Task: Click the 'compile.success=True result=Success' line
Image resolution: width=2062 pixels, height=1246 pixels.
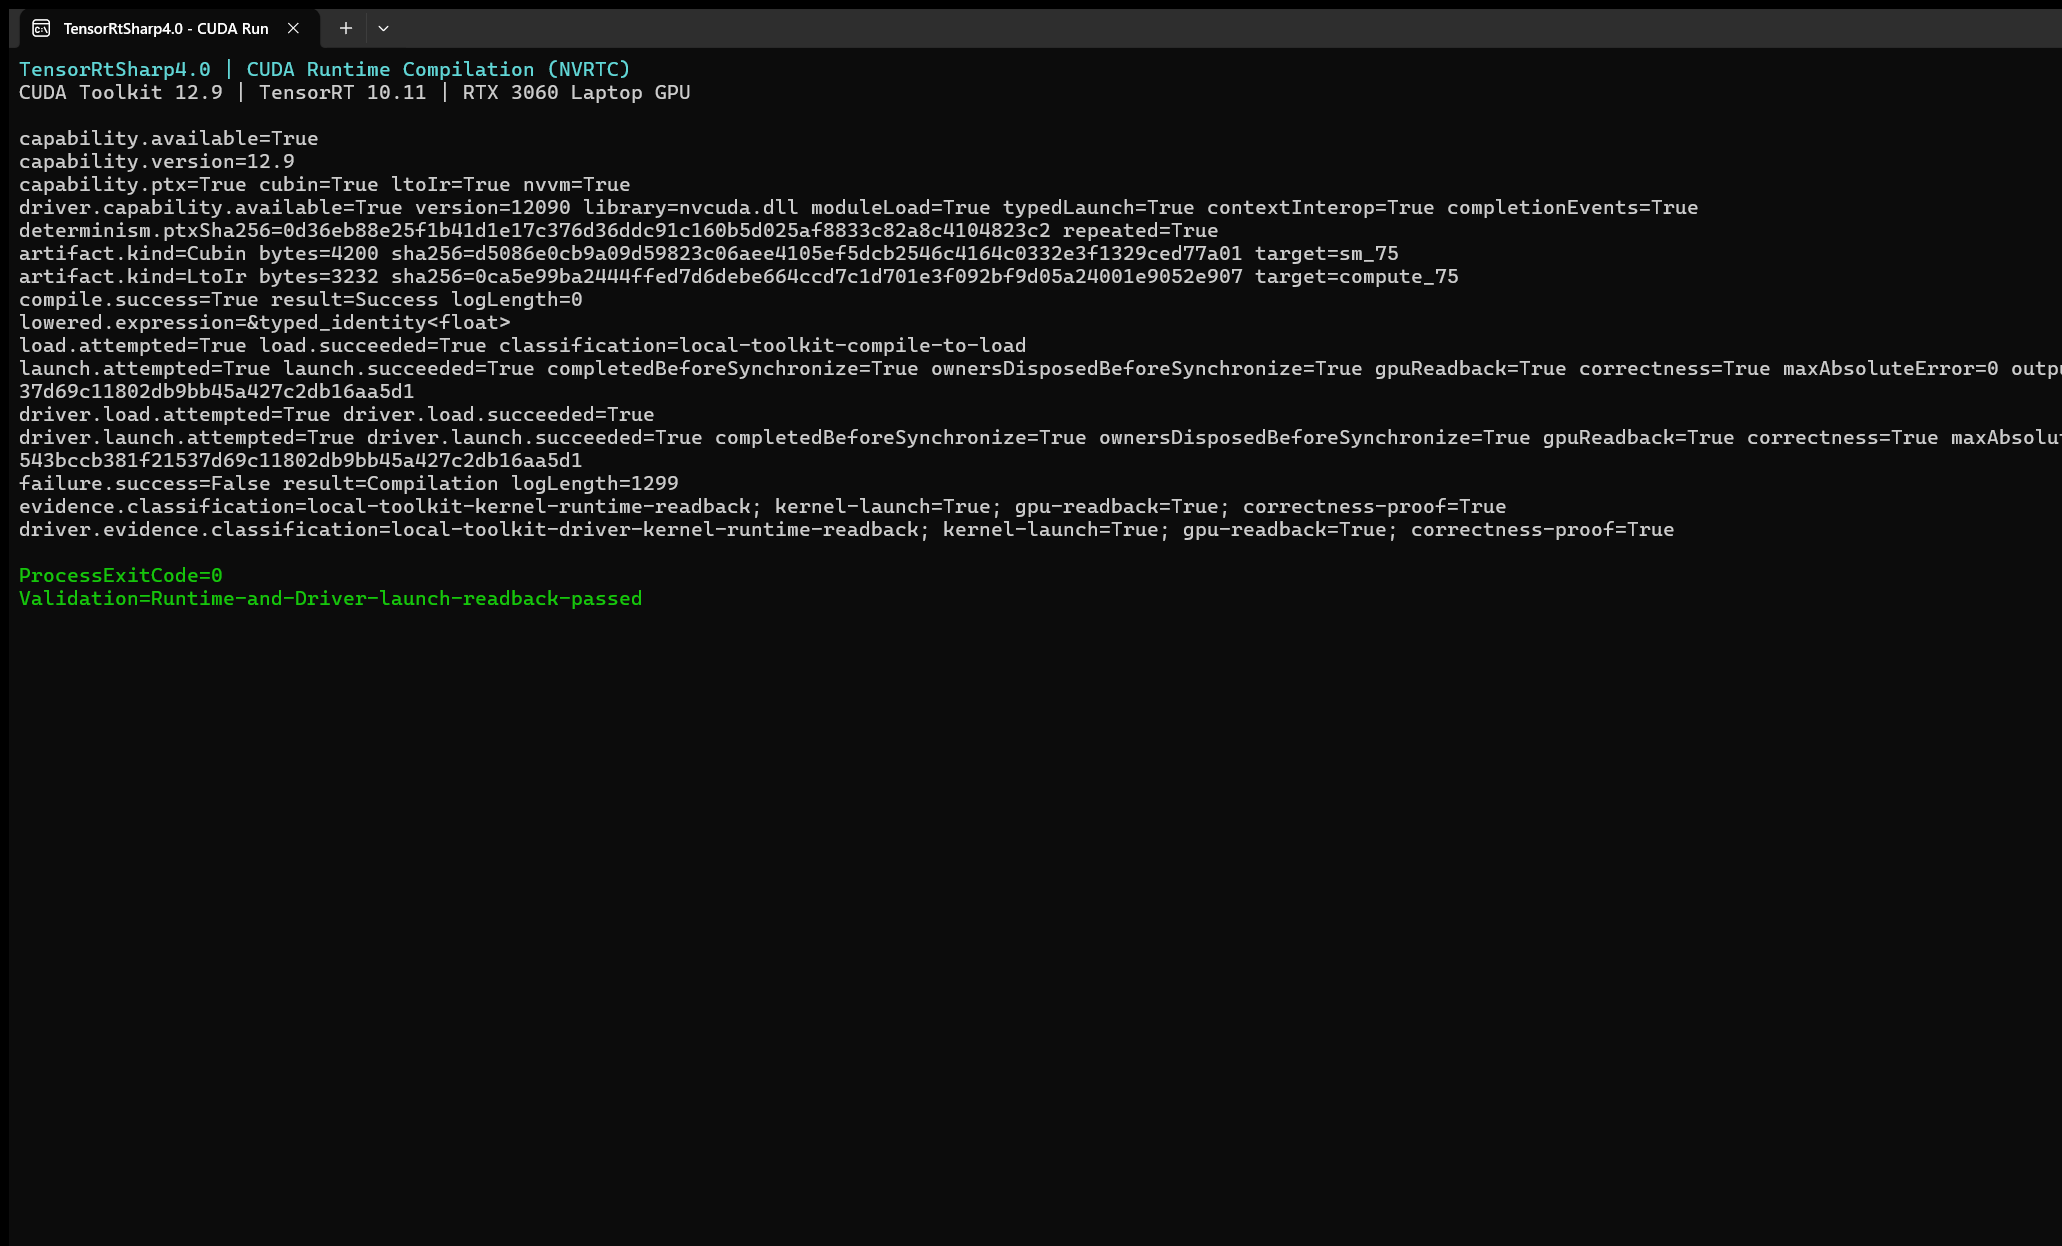Action: [301, 299]
